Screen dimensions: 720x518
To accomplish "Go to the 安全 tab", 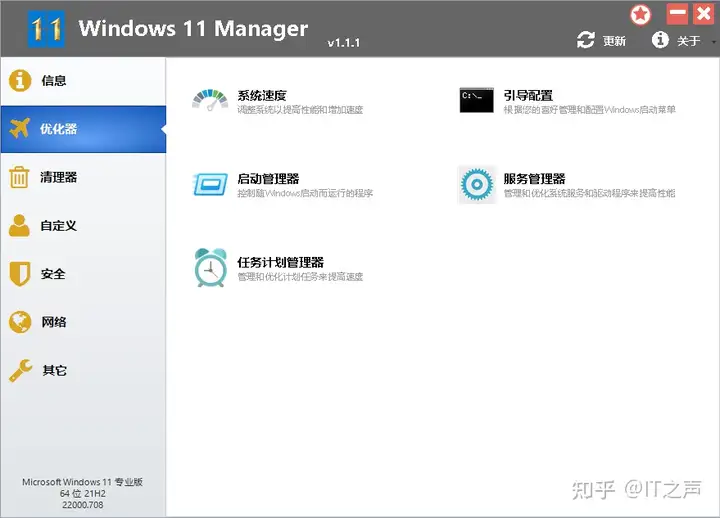I will [83, 274].
